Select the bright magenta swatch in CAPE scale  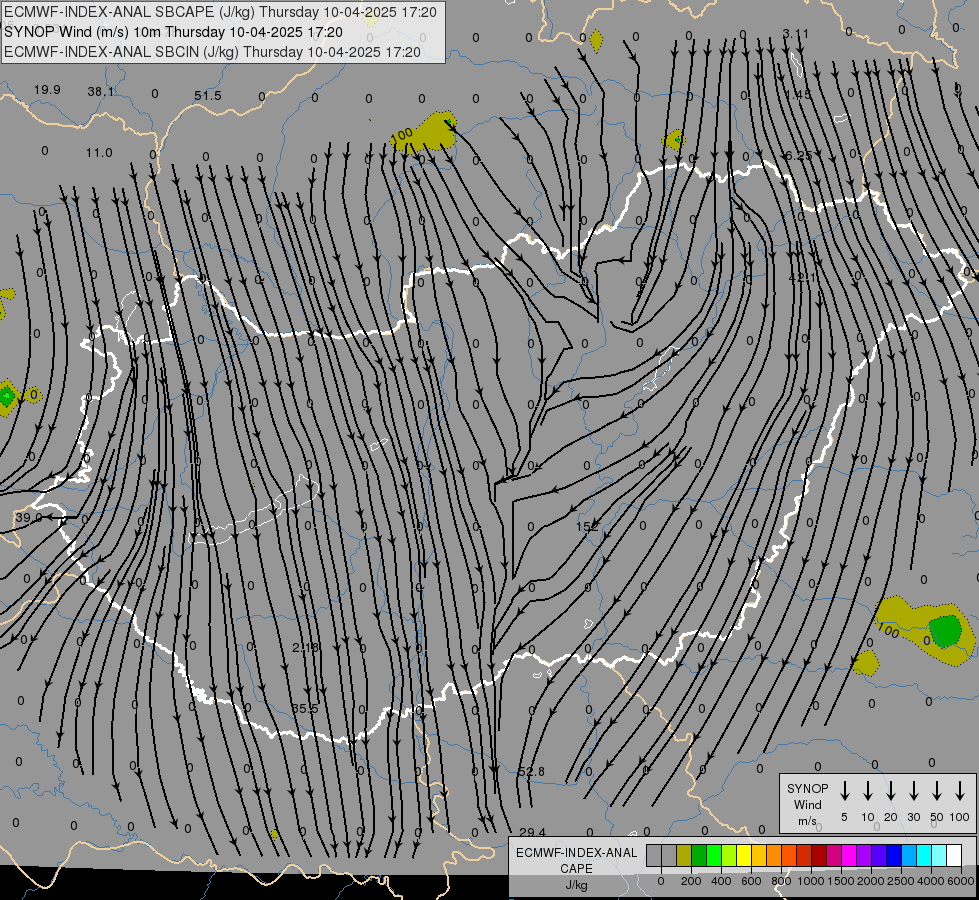(849, 855)
